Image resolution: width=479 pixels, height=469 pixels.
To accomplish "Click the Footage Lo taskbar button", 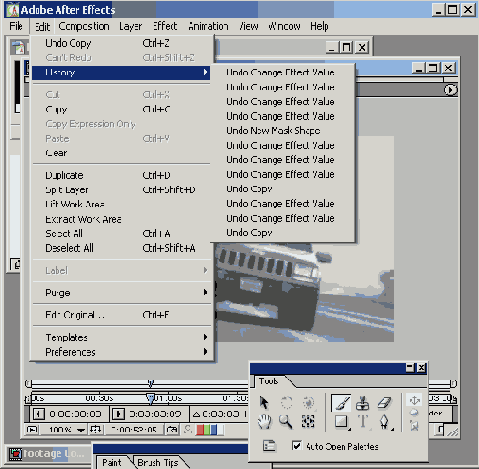I will point(48,454).
